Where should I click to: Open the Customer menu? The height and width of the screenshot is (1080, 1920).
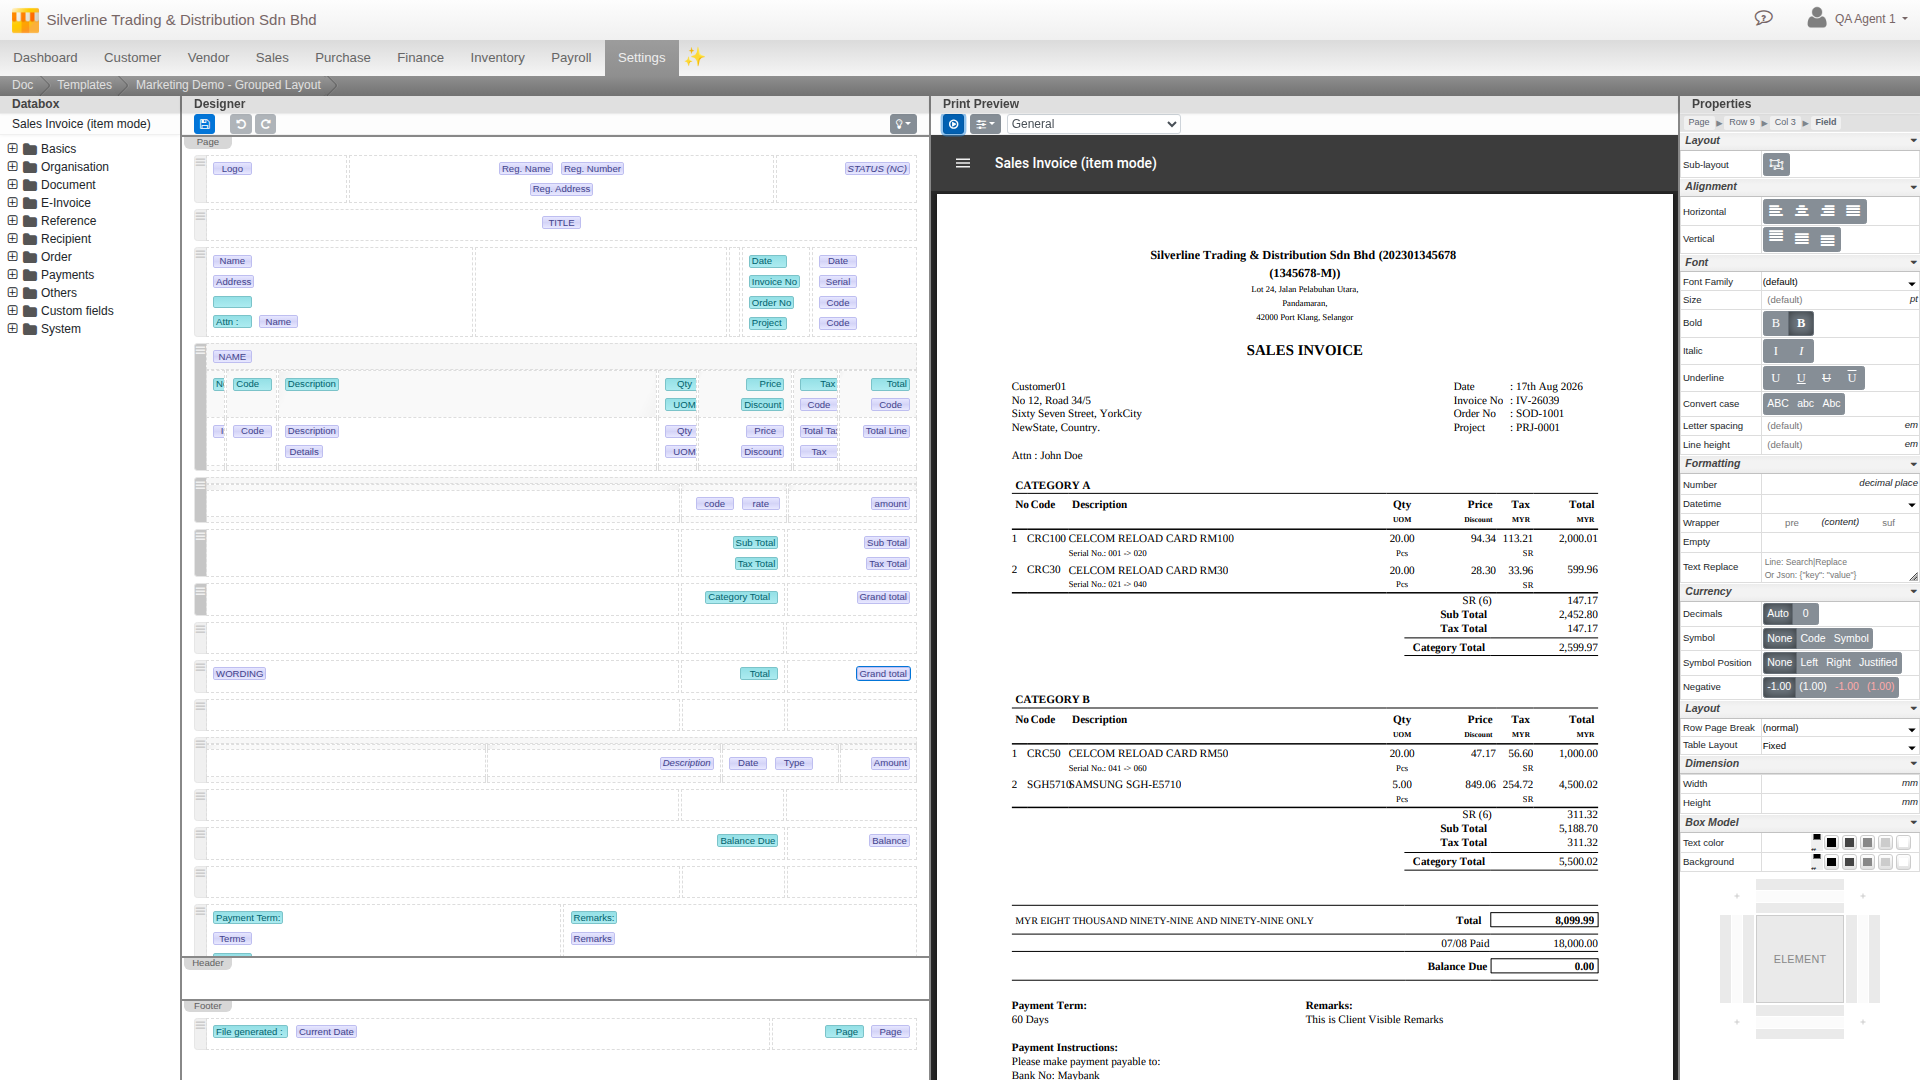click(132, 58)
